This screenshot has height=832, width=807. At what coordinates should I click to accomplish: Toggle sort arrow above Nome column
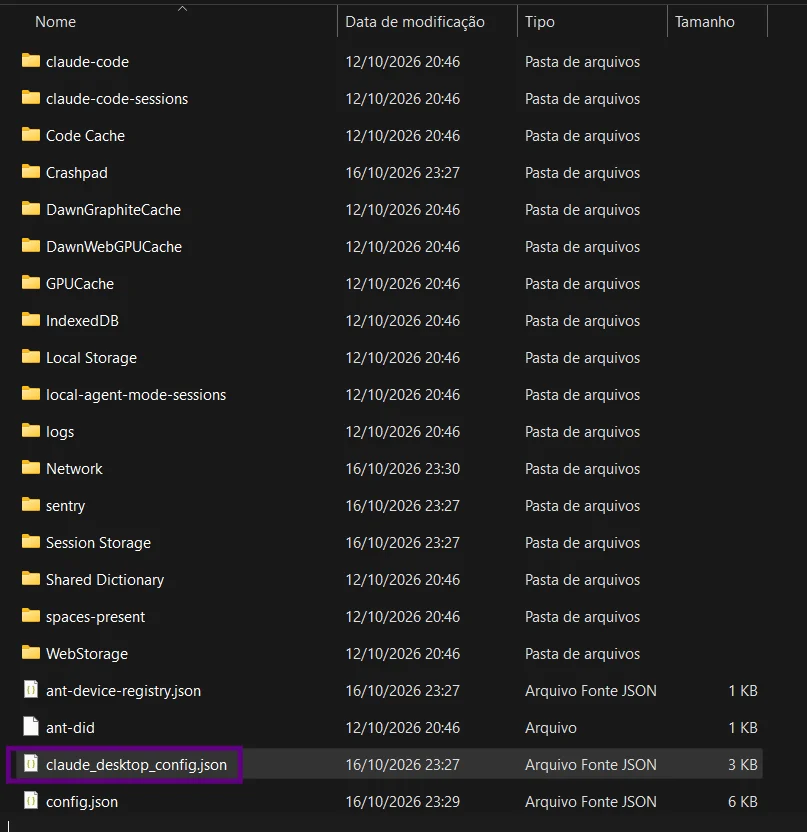183,8
